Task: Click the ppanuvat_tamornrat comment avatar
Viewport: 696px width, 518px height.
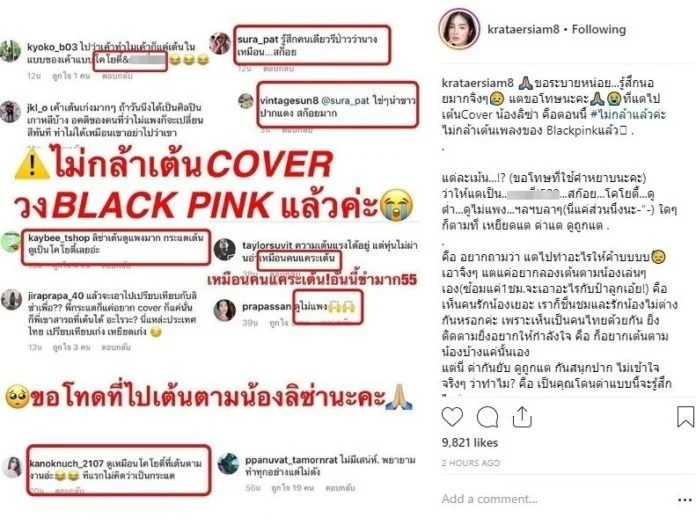Action: [229, 463]
